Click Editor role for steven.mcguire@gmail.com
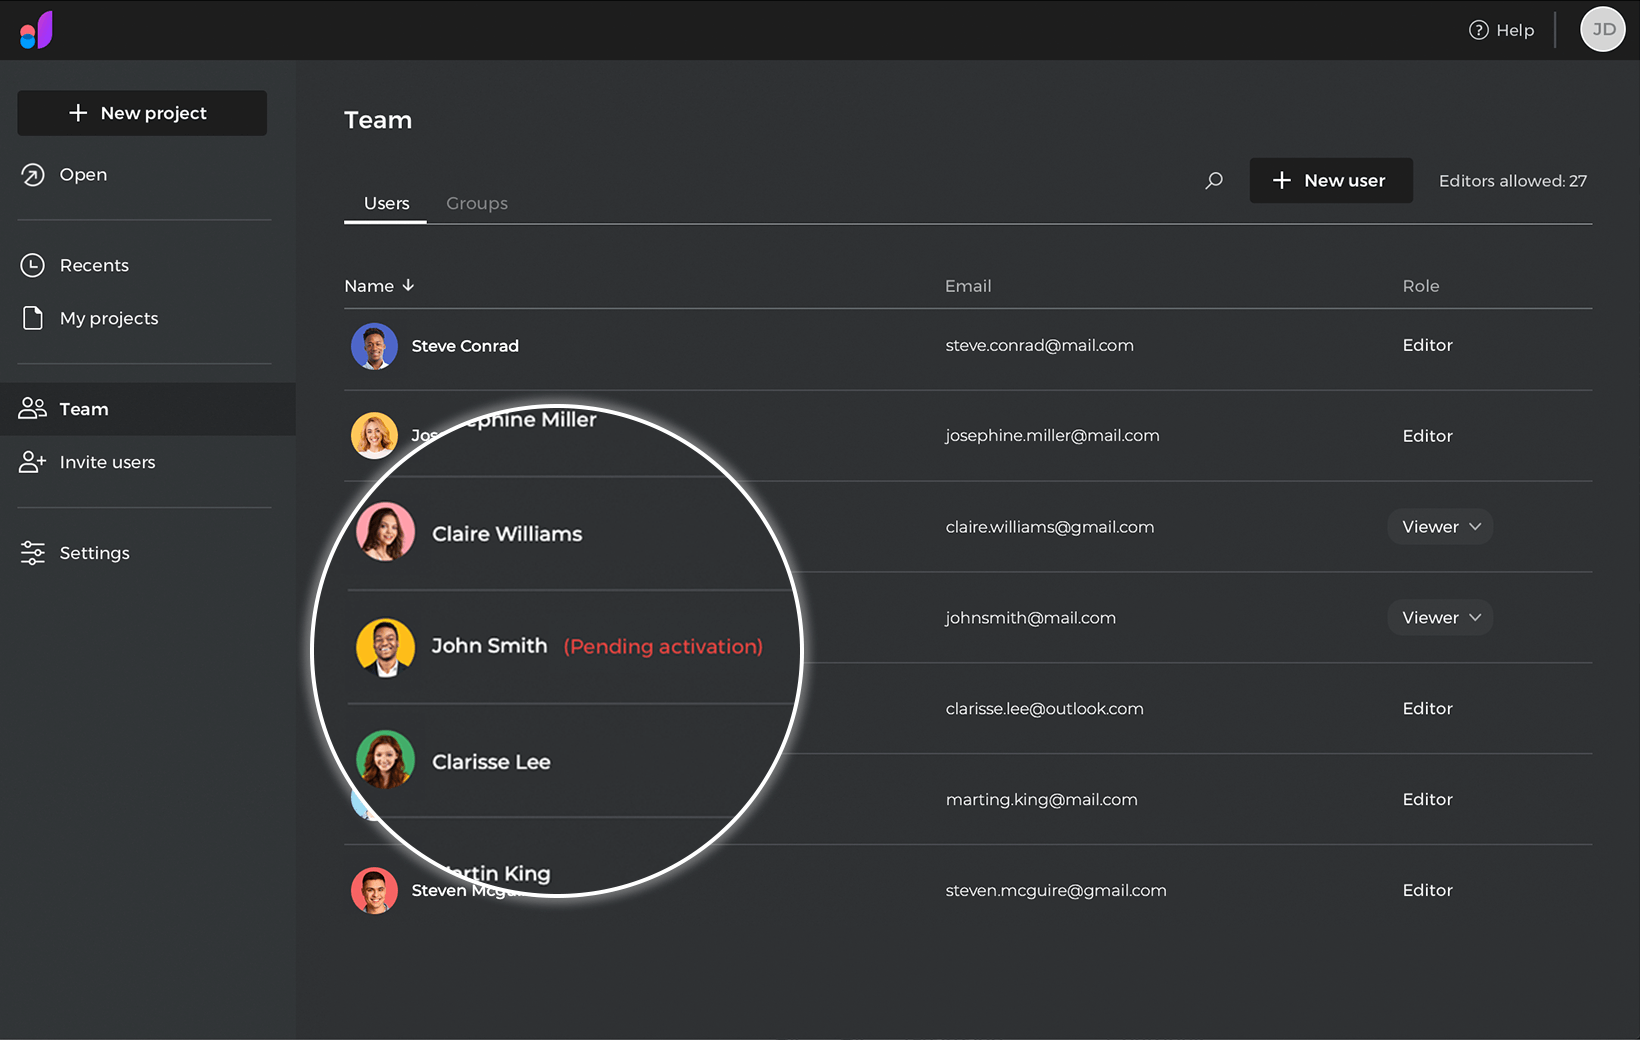1640x1040 pixels. click(x=1427, y=890)
